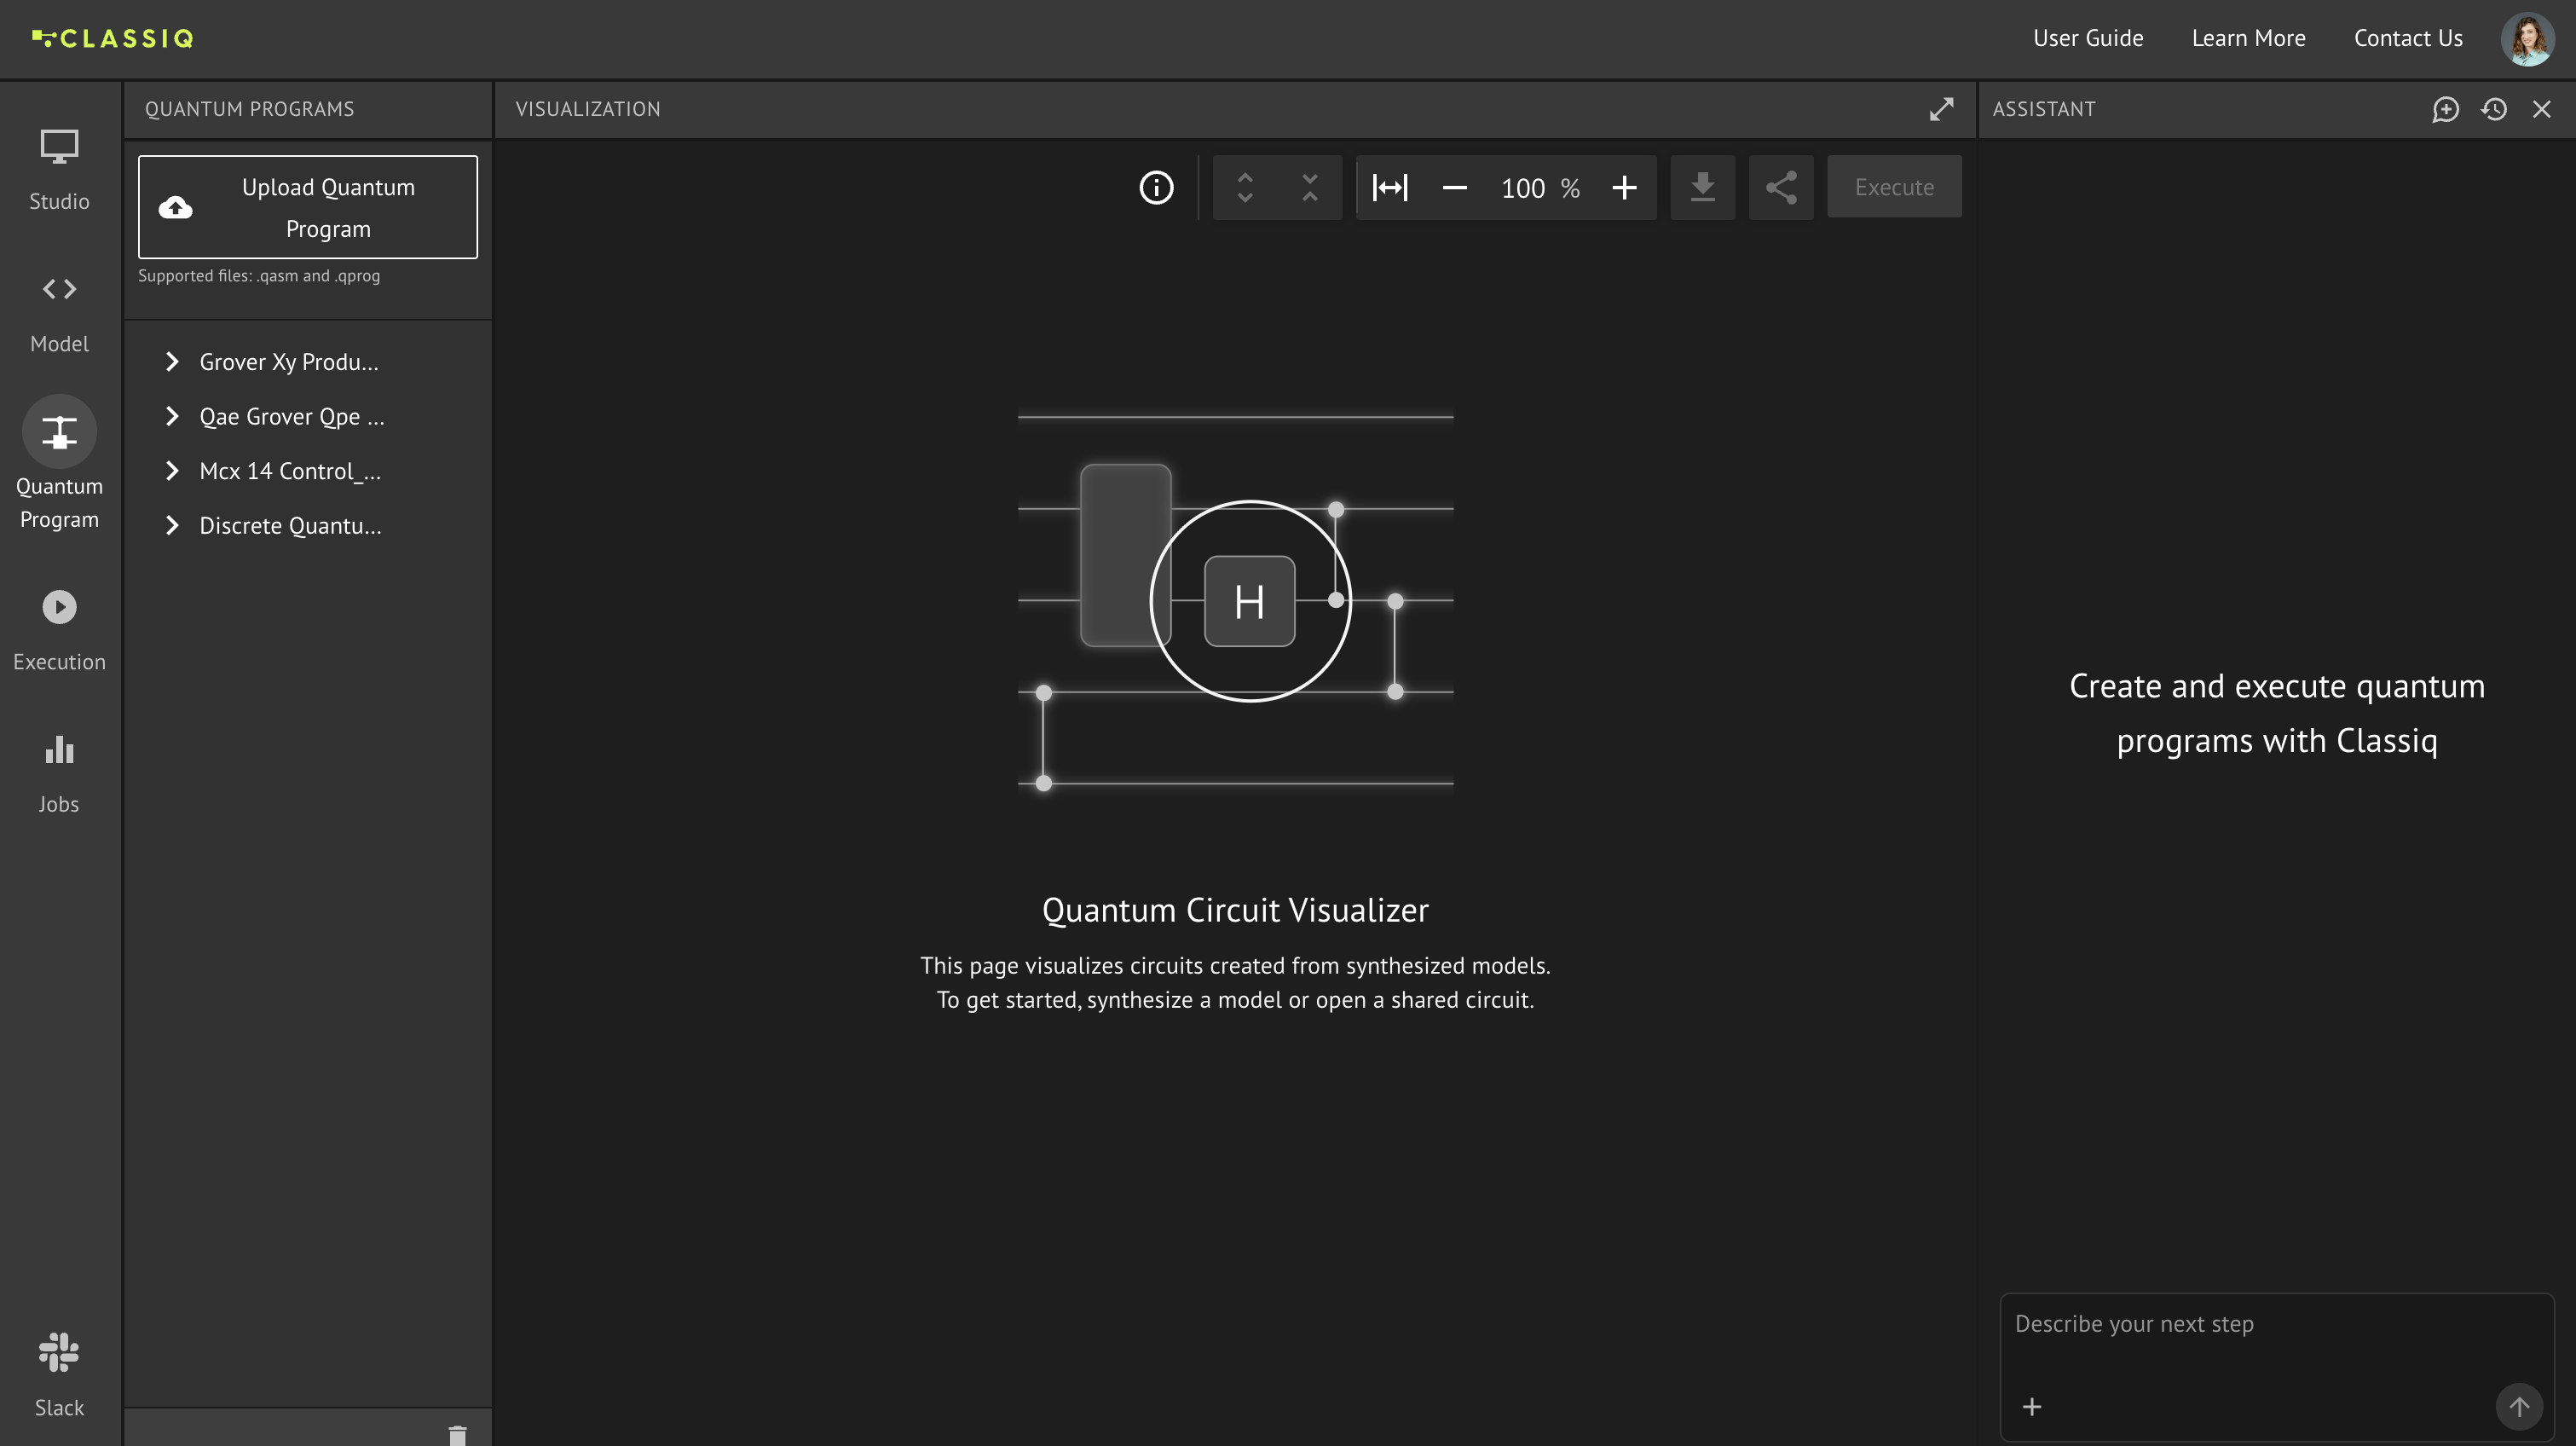Expand all circuit blocks

tap(1245, 187)
